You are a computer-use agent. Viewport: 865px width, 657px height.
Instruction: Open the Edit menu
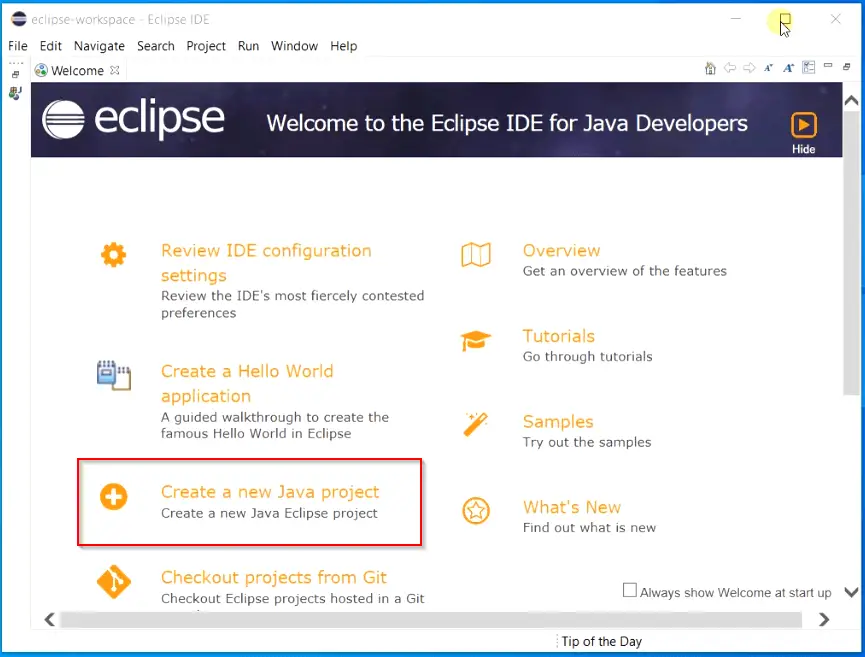click(51, 46)
